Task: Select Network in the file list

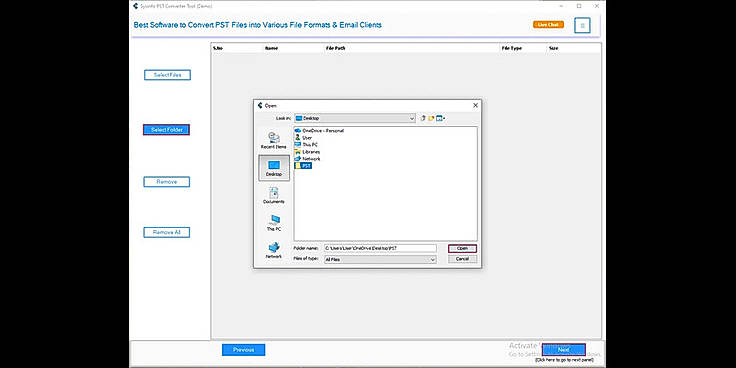Action: (x=307, y=159)
